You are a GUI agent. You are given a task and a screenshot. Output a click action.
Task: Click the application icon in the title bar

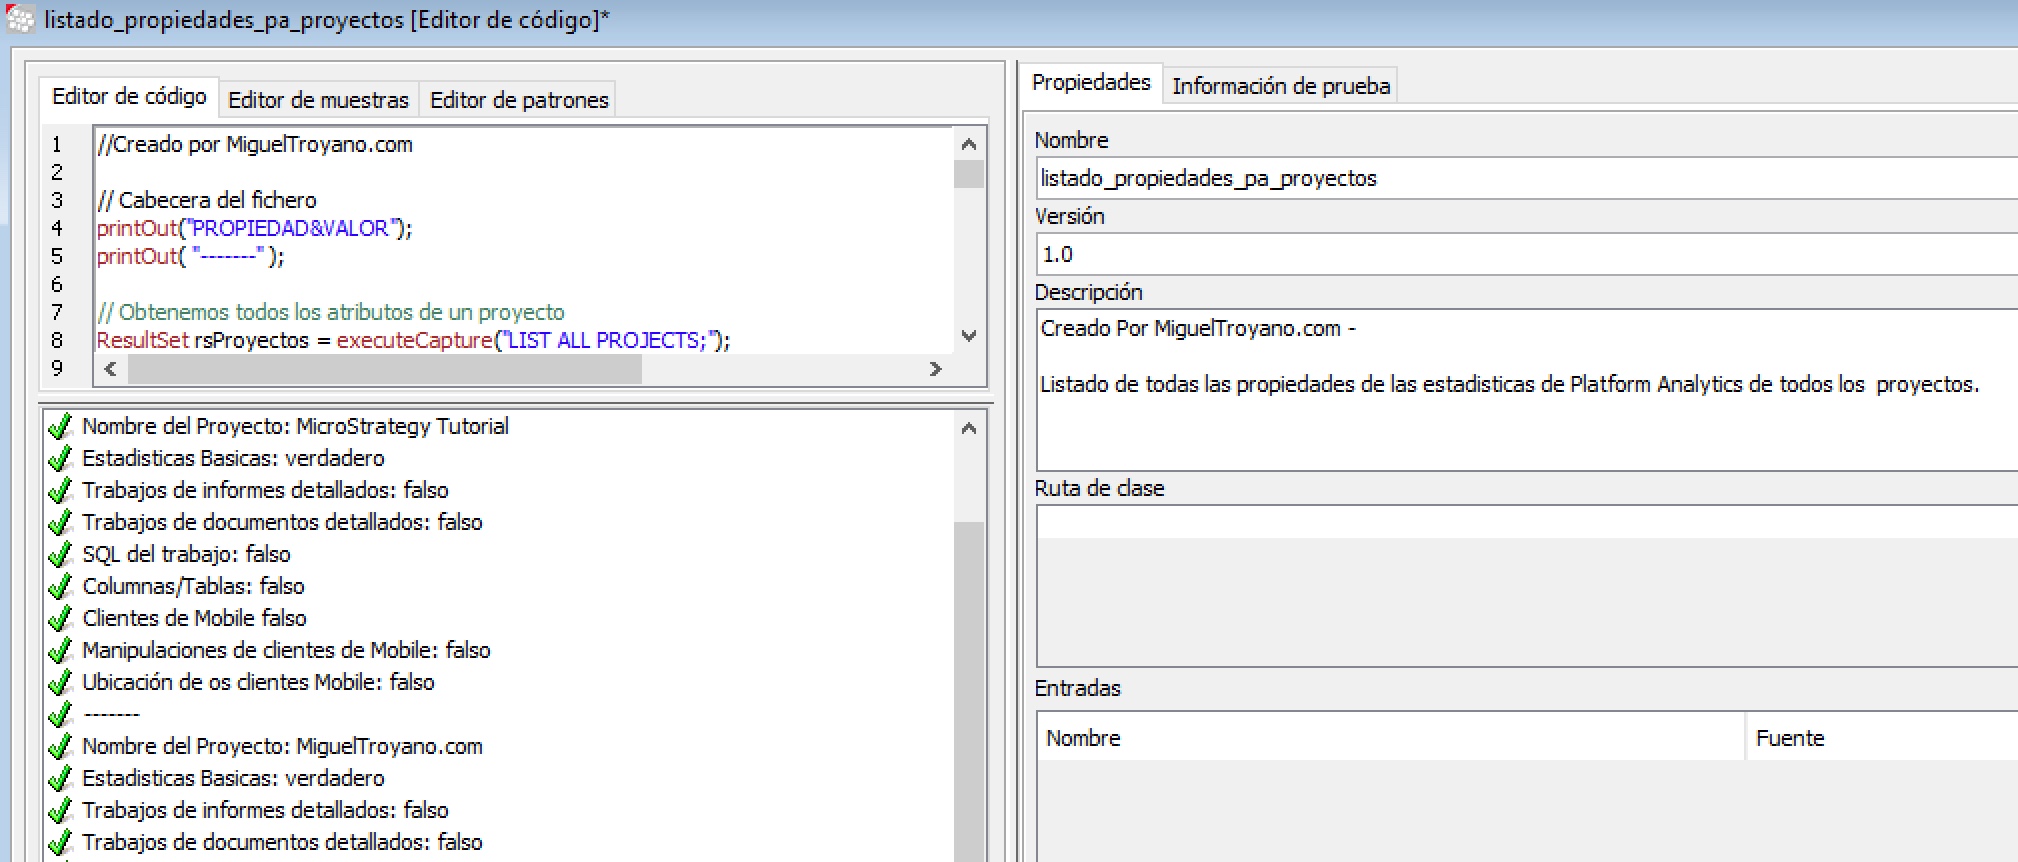(20, 19)
